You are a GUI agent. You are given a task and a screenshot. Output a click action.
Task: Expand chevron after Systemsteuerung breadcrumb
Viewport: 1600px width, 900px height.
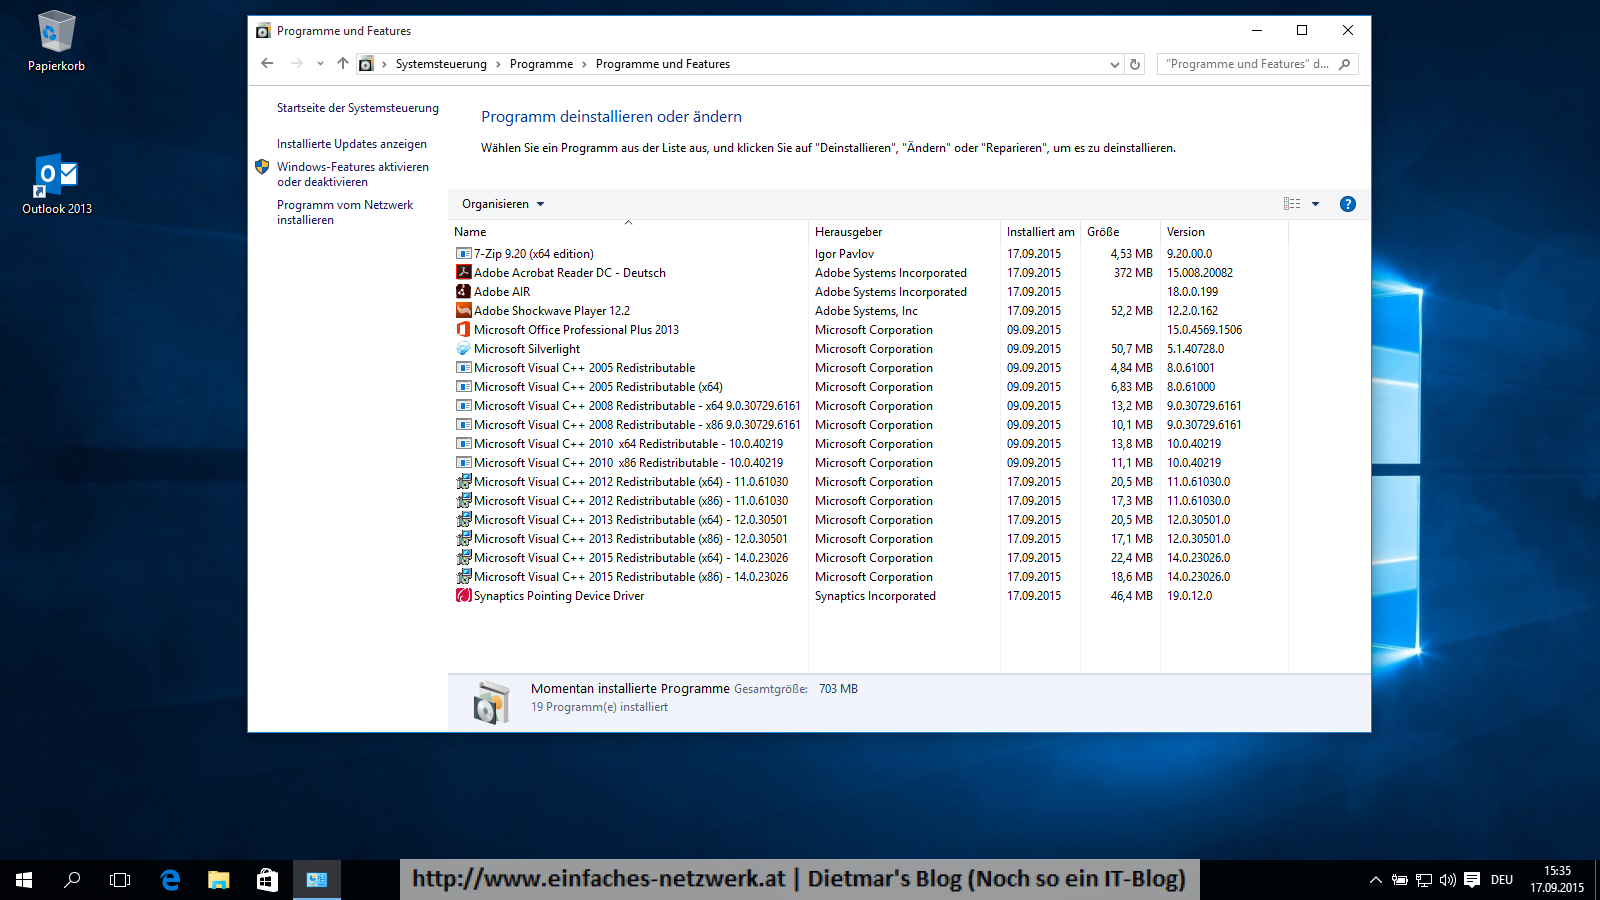(x=498, y=64)
